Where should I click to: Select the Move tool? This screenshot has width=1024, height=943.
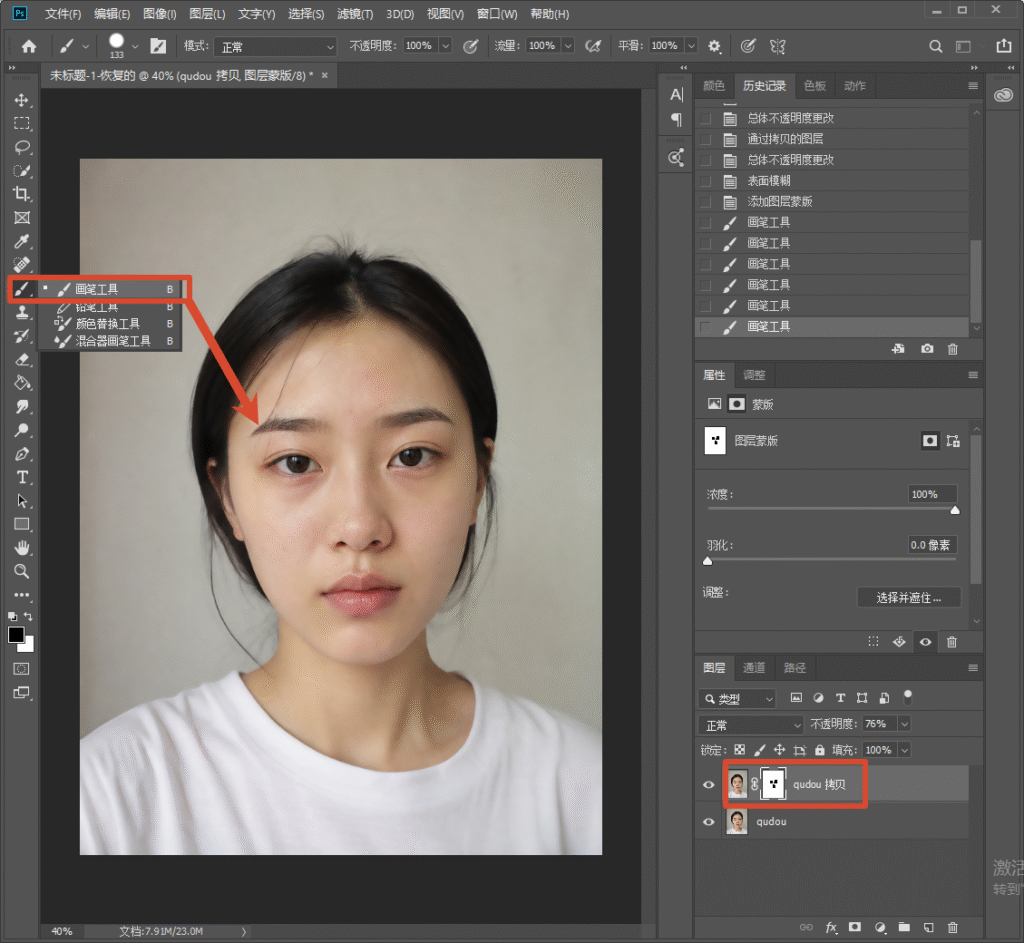(22, 100)
